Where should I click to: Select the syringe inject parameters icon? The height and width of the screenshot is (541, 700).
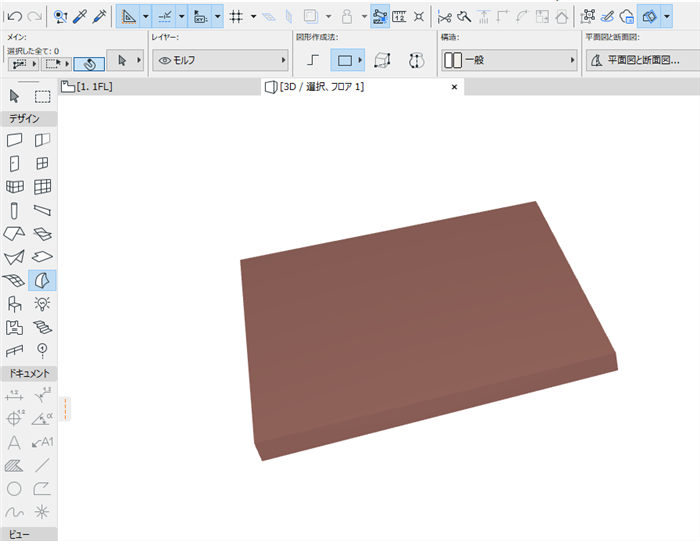click(x=99, y=17)
